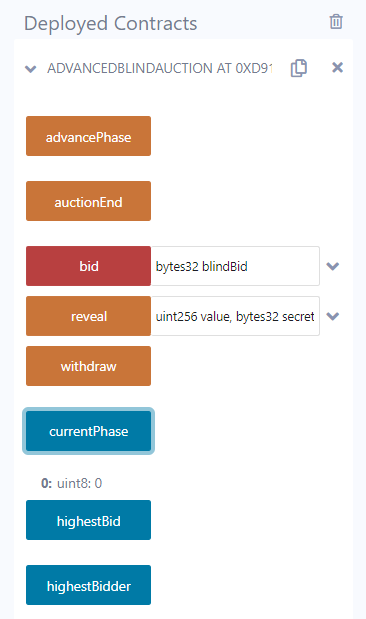
Task: Execute the reveal function
Action: [x=88, y=316]
